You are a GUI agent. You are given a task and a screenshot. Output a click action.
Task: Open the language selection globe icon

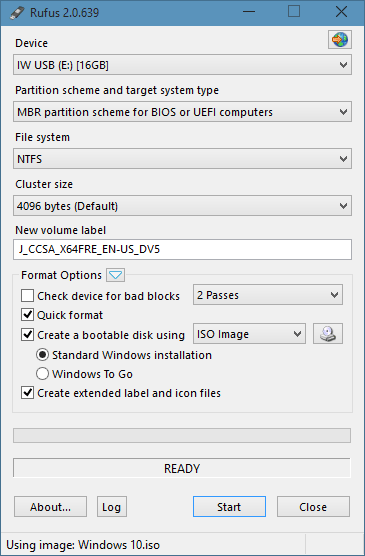click(340, 39)
